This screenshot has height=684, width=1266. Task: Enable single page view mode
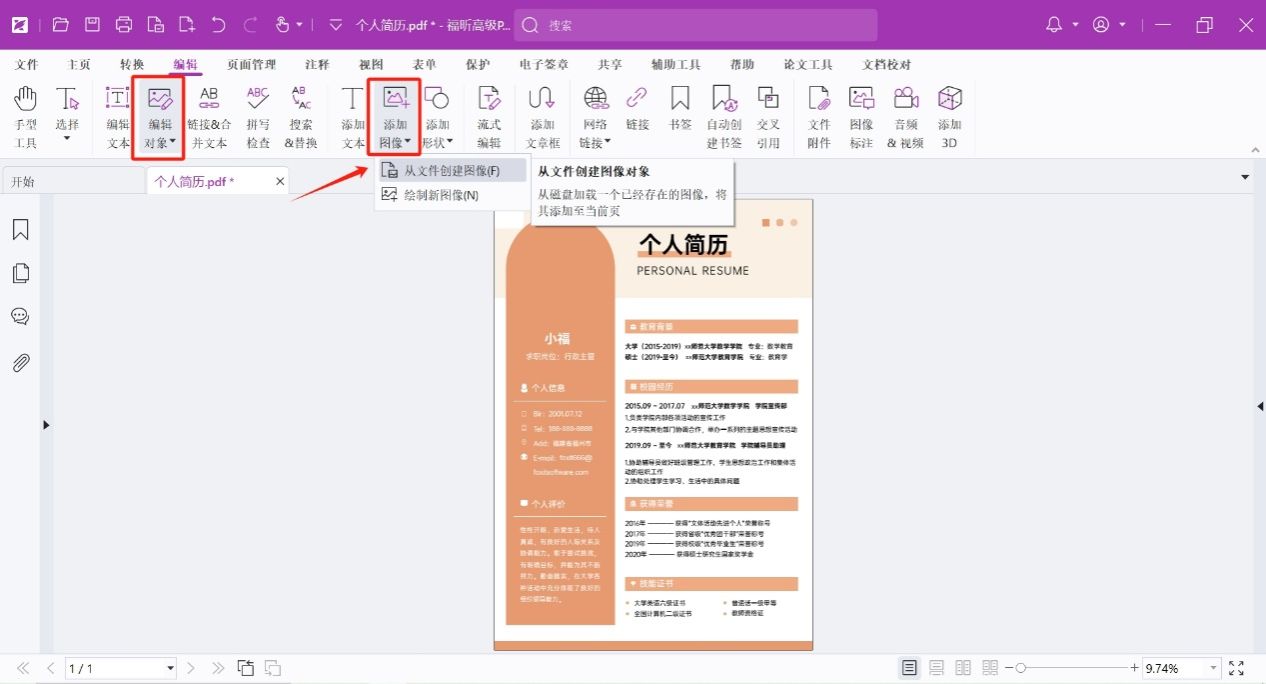[x=909, y=668]
